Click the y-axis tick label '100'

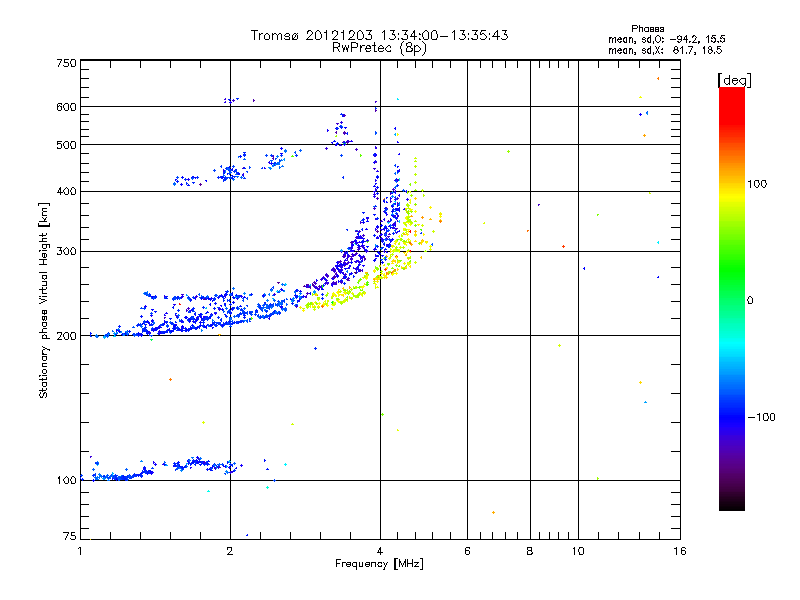point(66,480)
